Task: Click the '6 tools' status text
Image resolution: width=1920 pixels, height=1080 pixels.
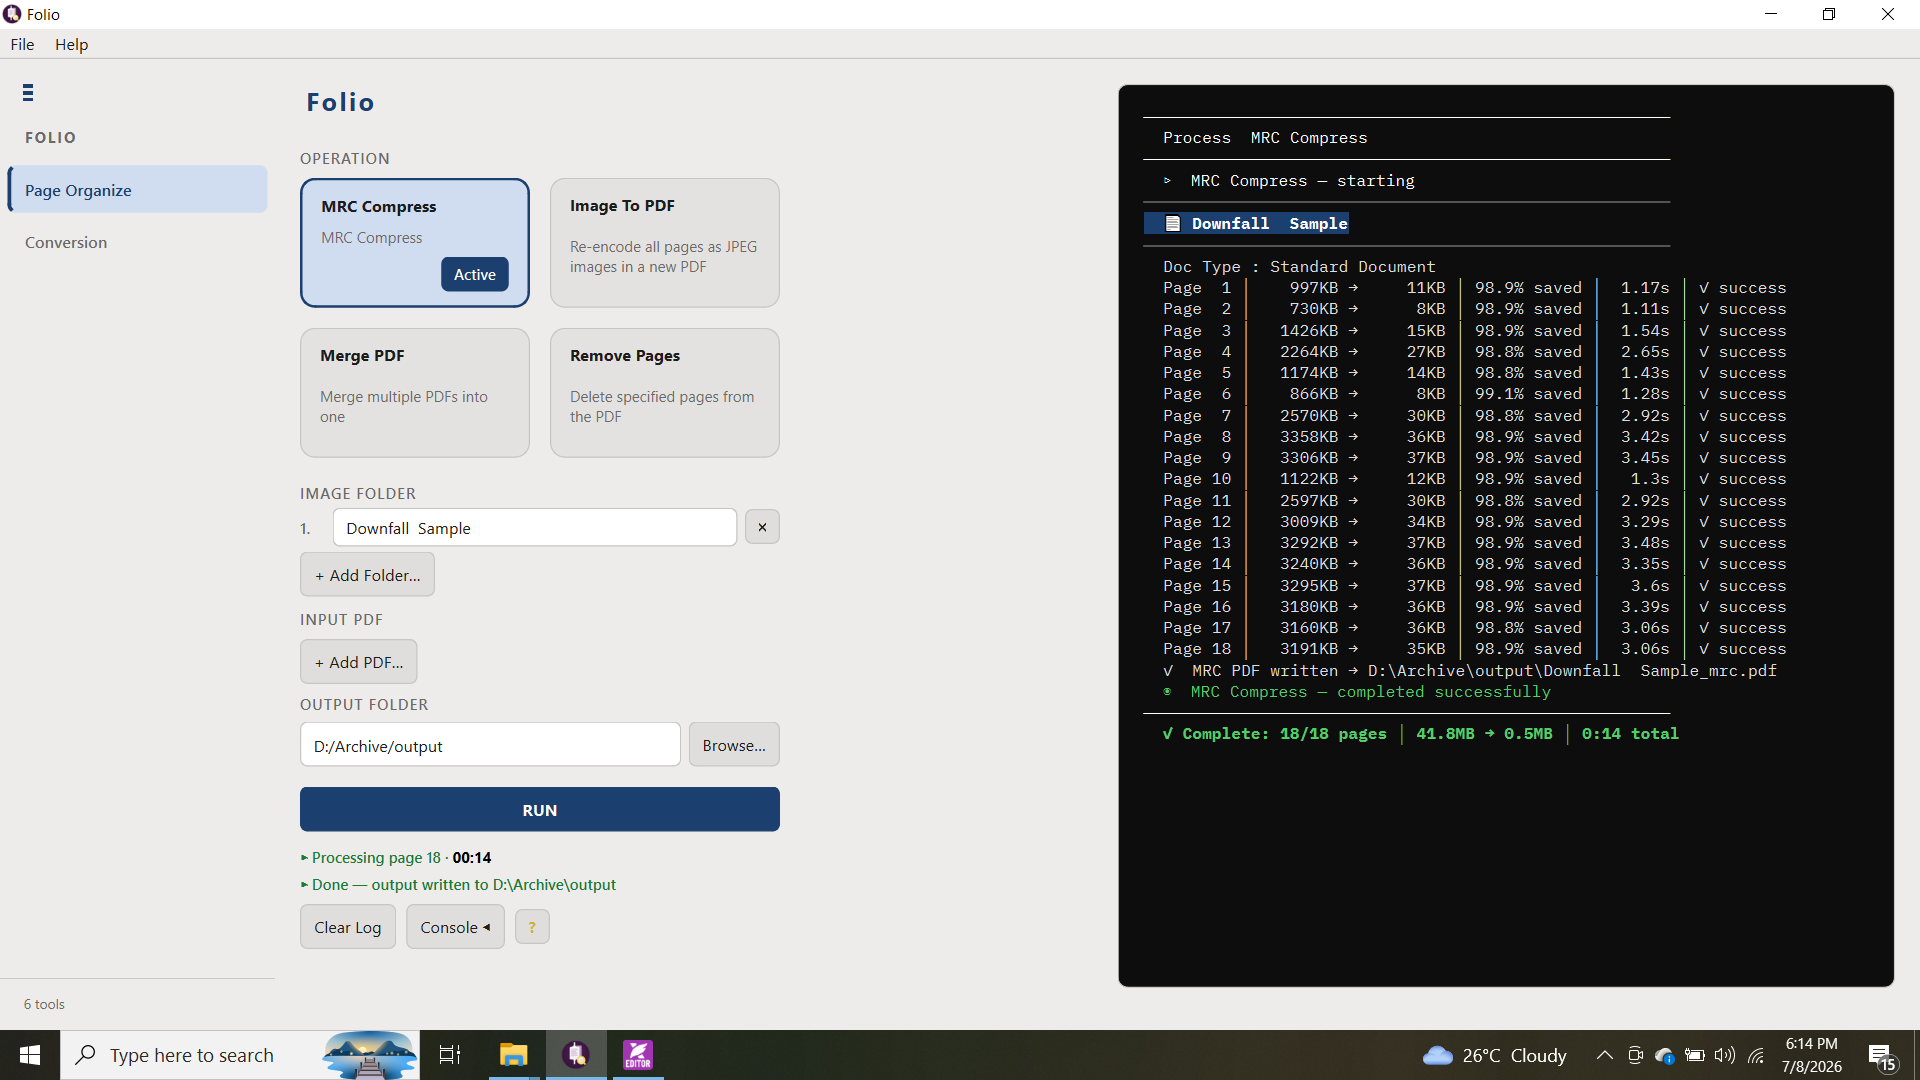Action: click(44, 1004)
